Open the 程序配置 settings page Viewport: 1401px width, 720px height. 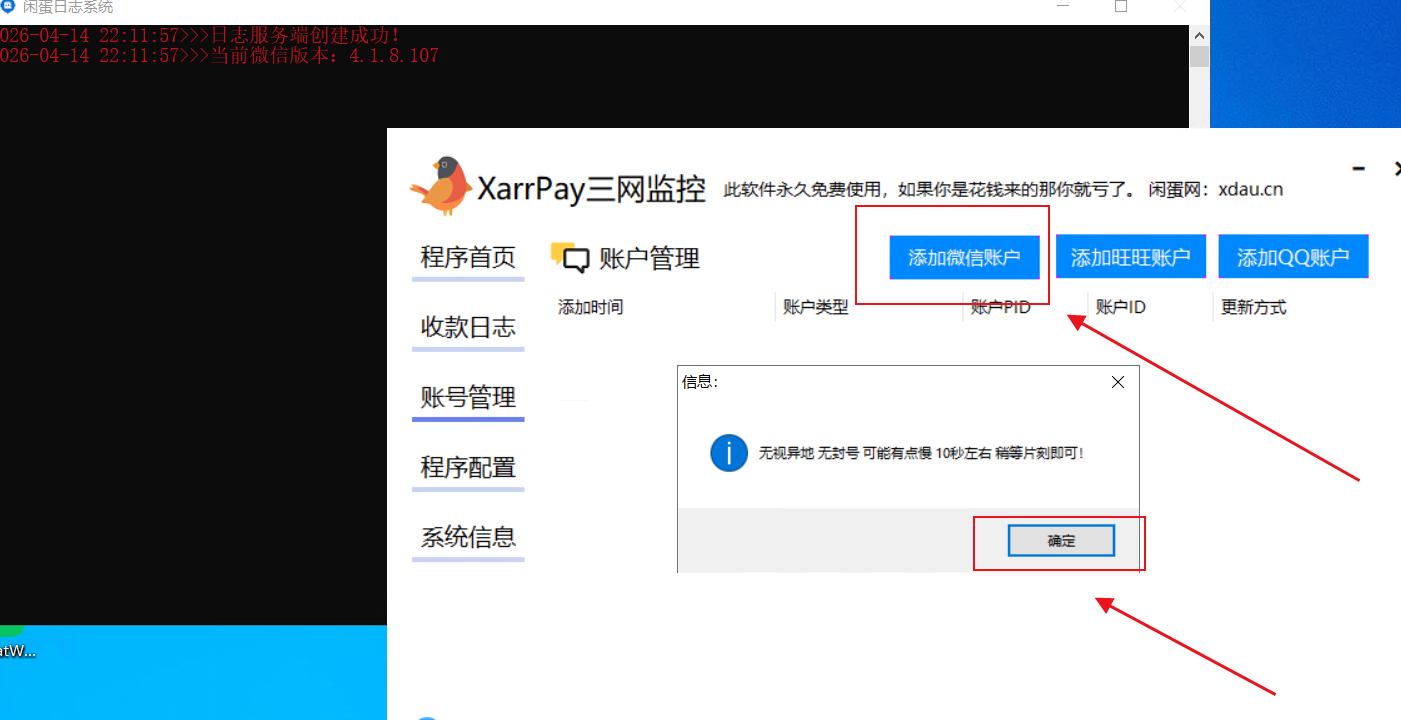pyautogui.click(x=467, y=467)
